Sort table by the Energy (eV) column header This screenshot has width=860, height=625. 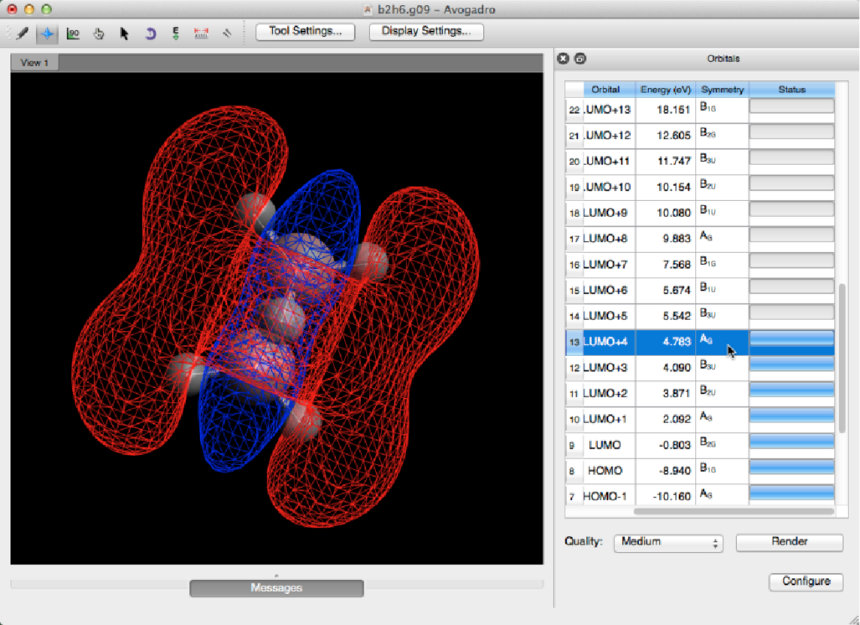665,90
